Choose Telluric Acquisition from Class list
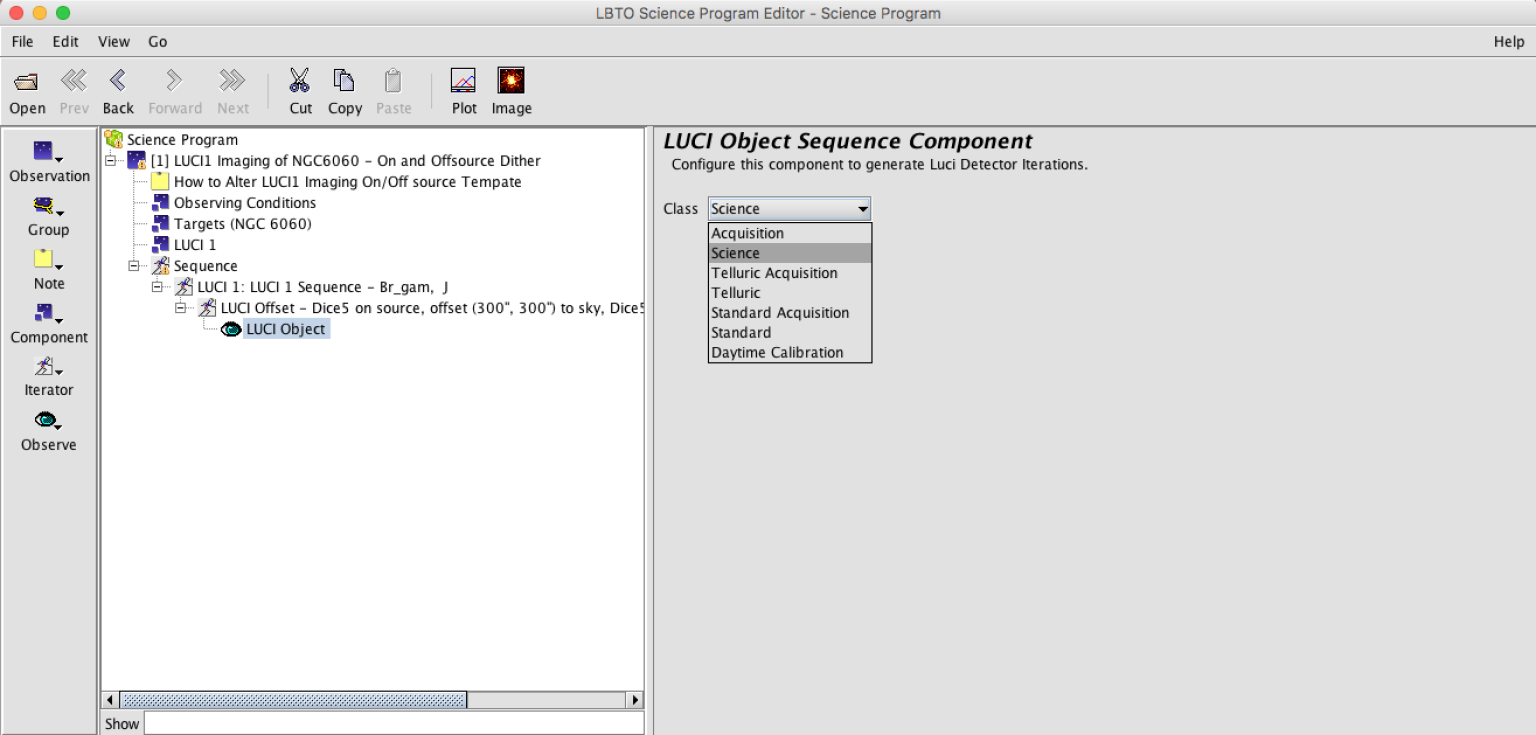This screenshot has width=1536, height=735. pos(790,273)
